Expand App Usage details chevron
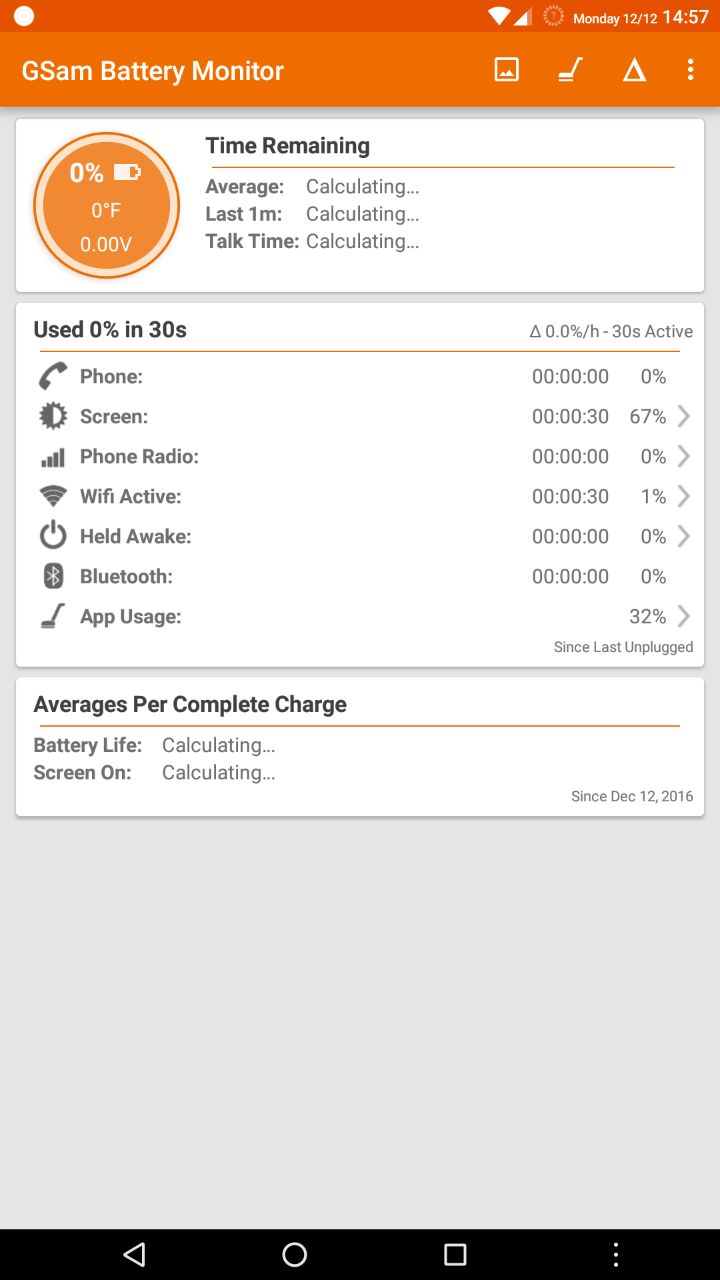Image resolution: width=720 pixels, height=1280 pixels. click(684, 616)
